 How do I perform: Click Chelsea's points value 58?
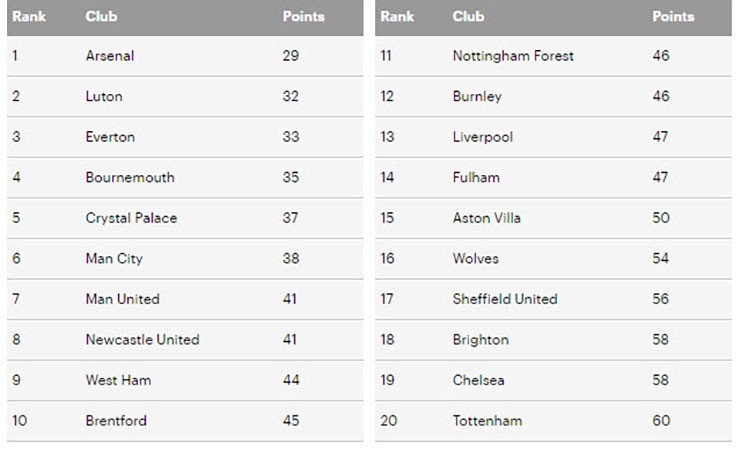(x=660, y=381)
